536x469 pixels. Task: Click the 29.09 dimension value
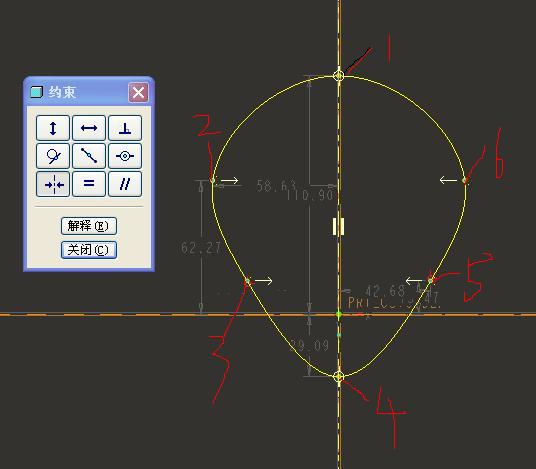[x=309, y=345]
